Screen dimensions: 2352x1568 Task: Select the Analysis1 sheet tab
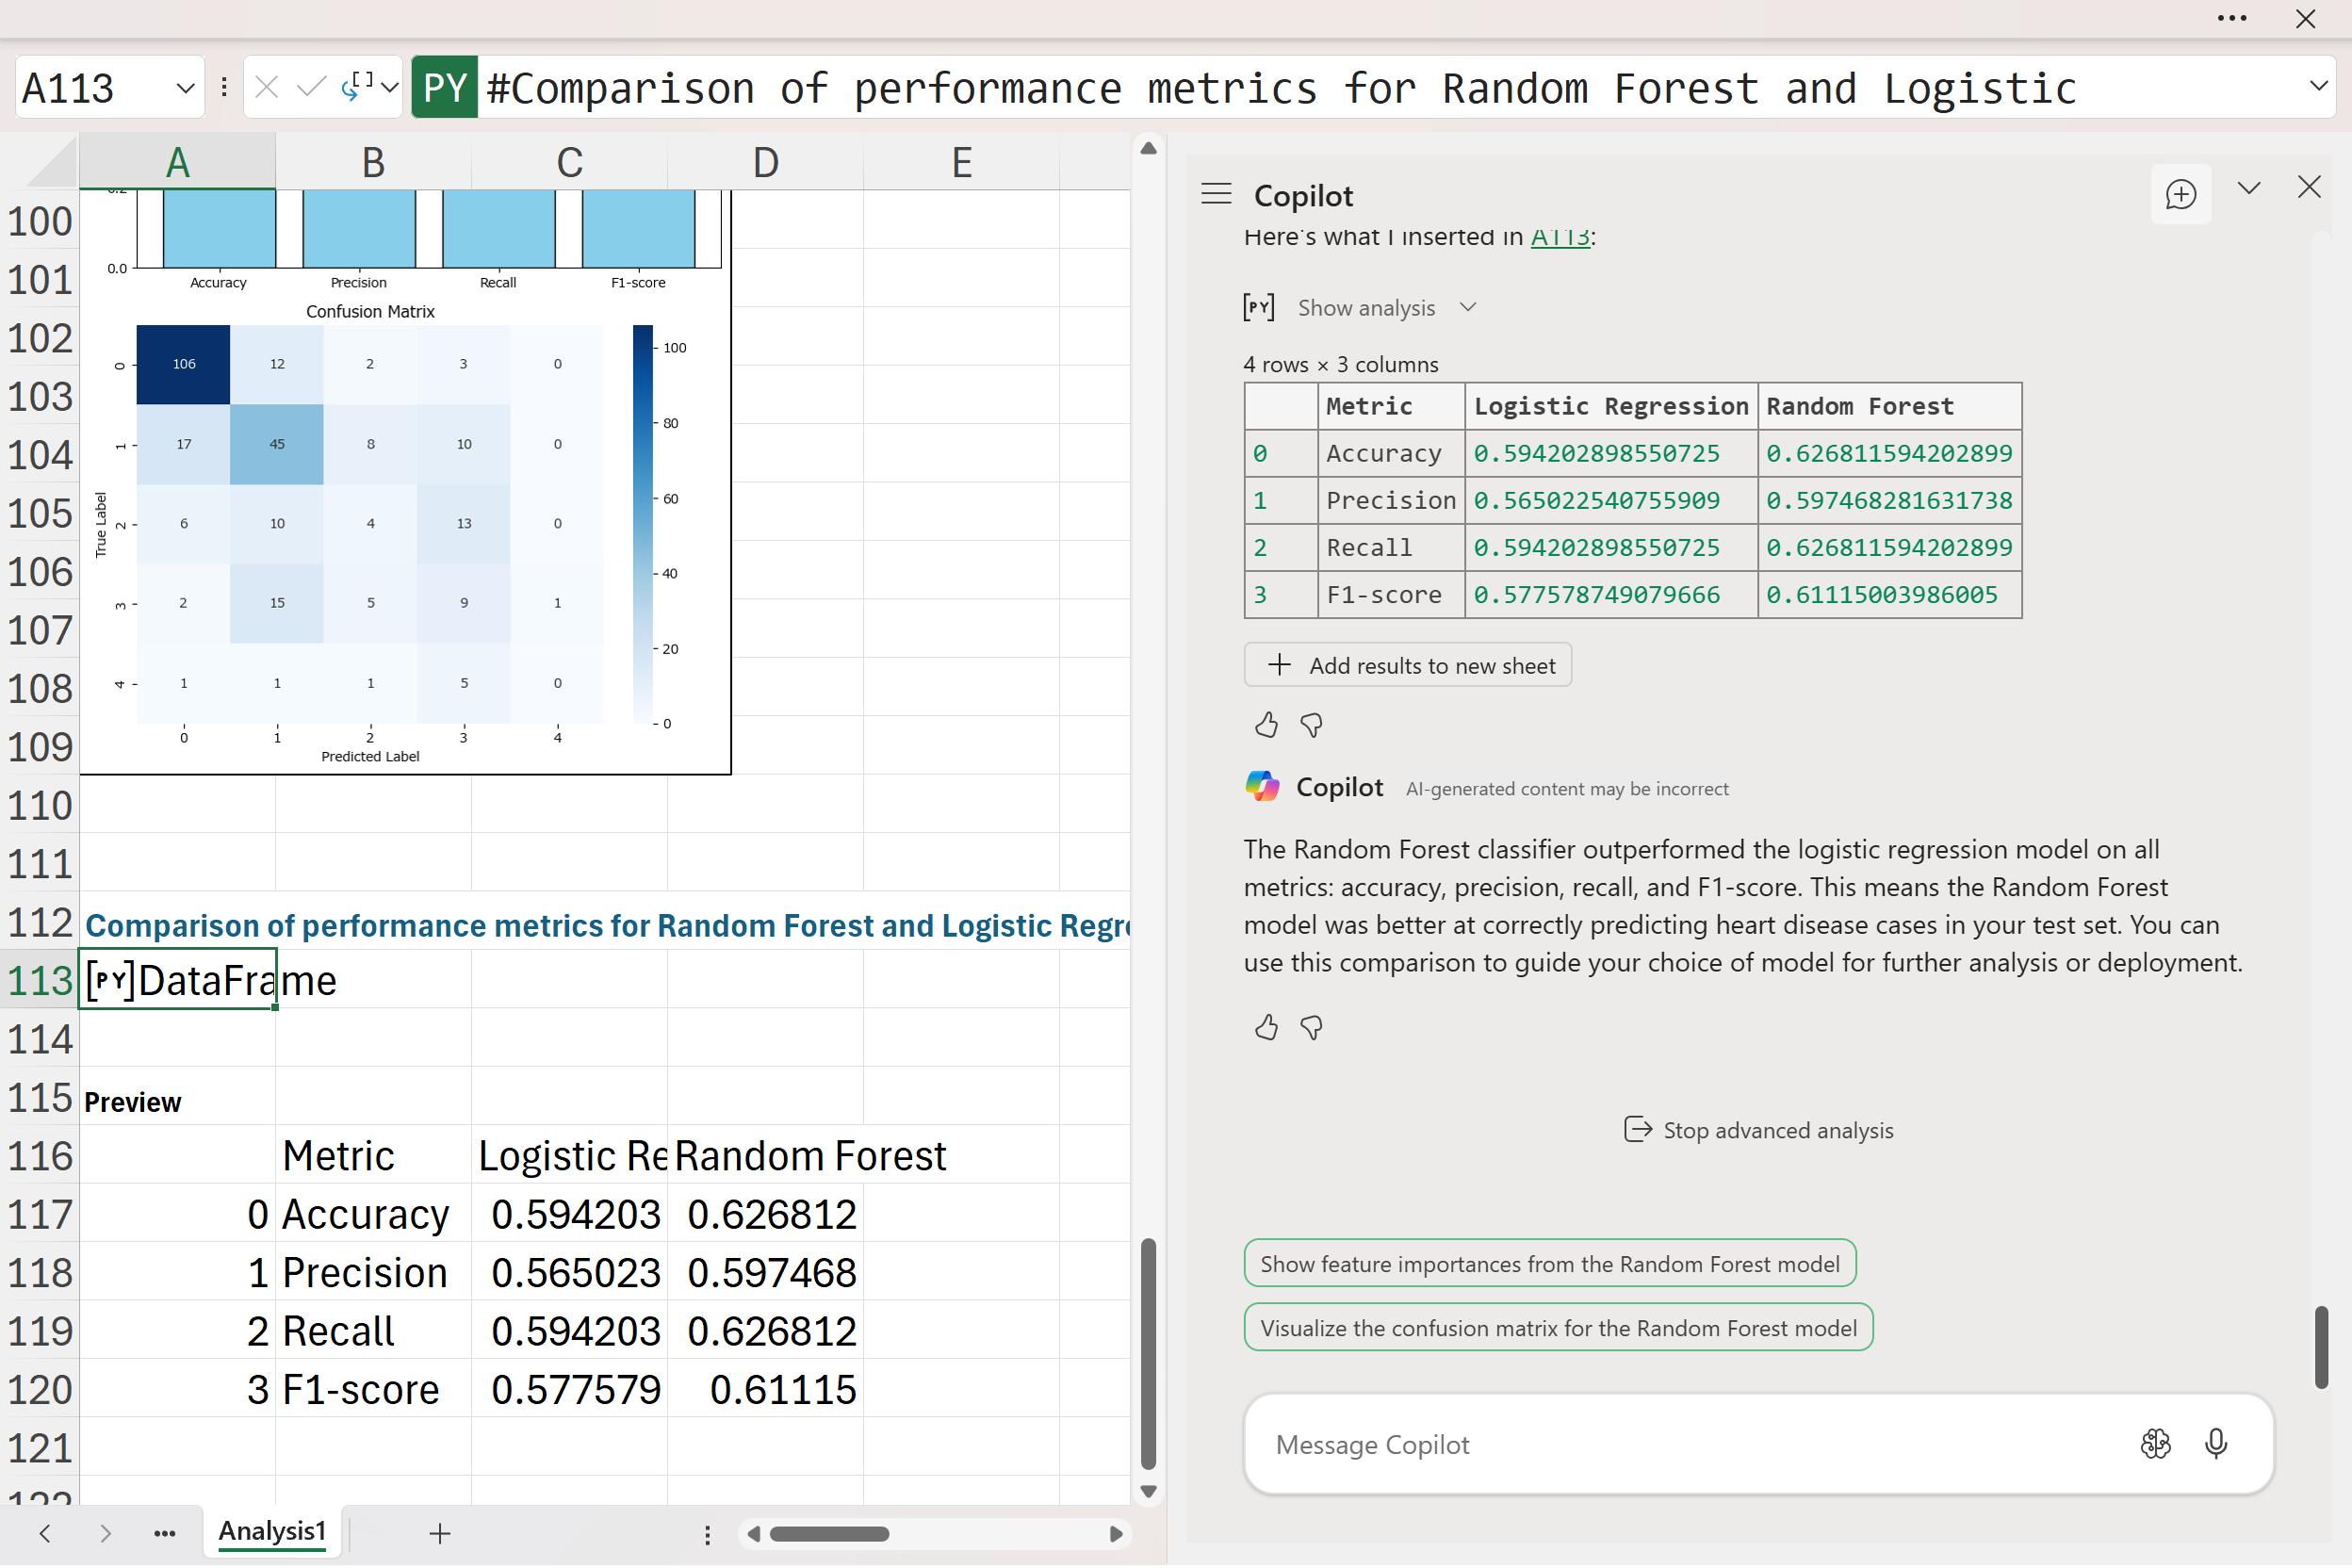[x=272, y=1531]
